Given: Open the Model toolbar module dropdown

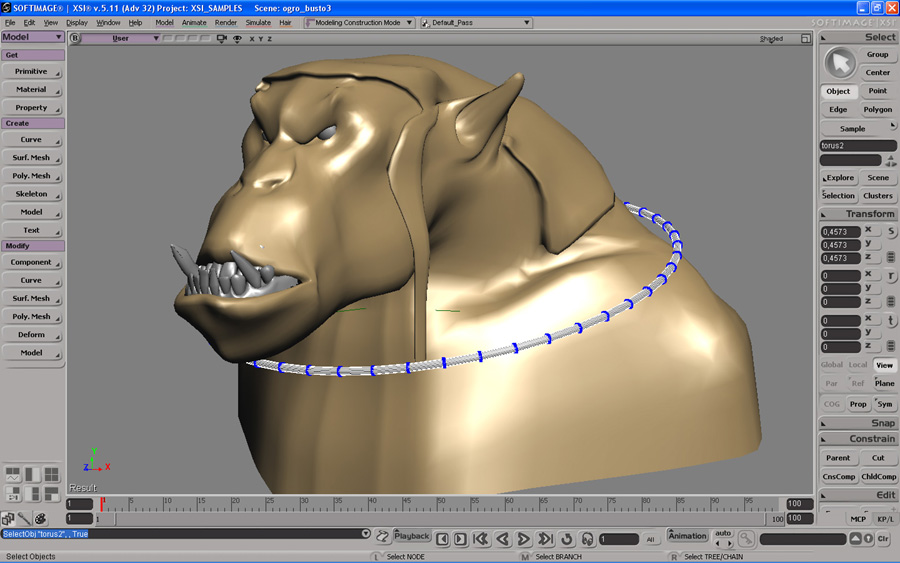Looking at the screenshot, I should [33, 37].
